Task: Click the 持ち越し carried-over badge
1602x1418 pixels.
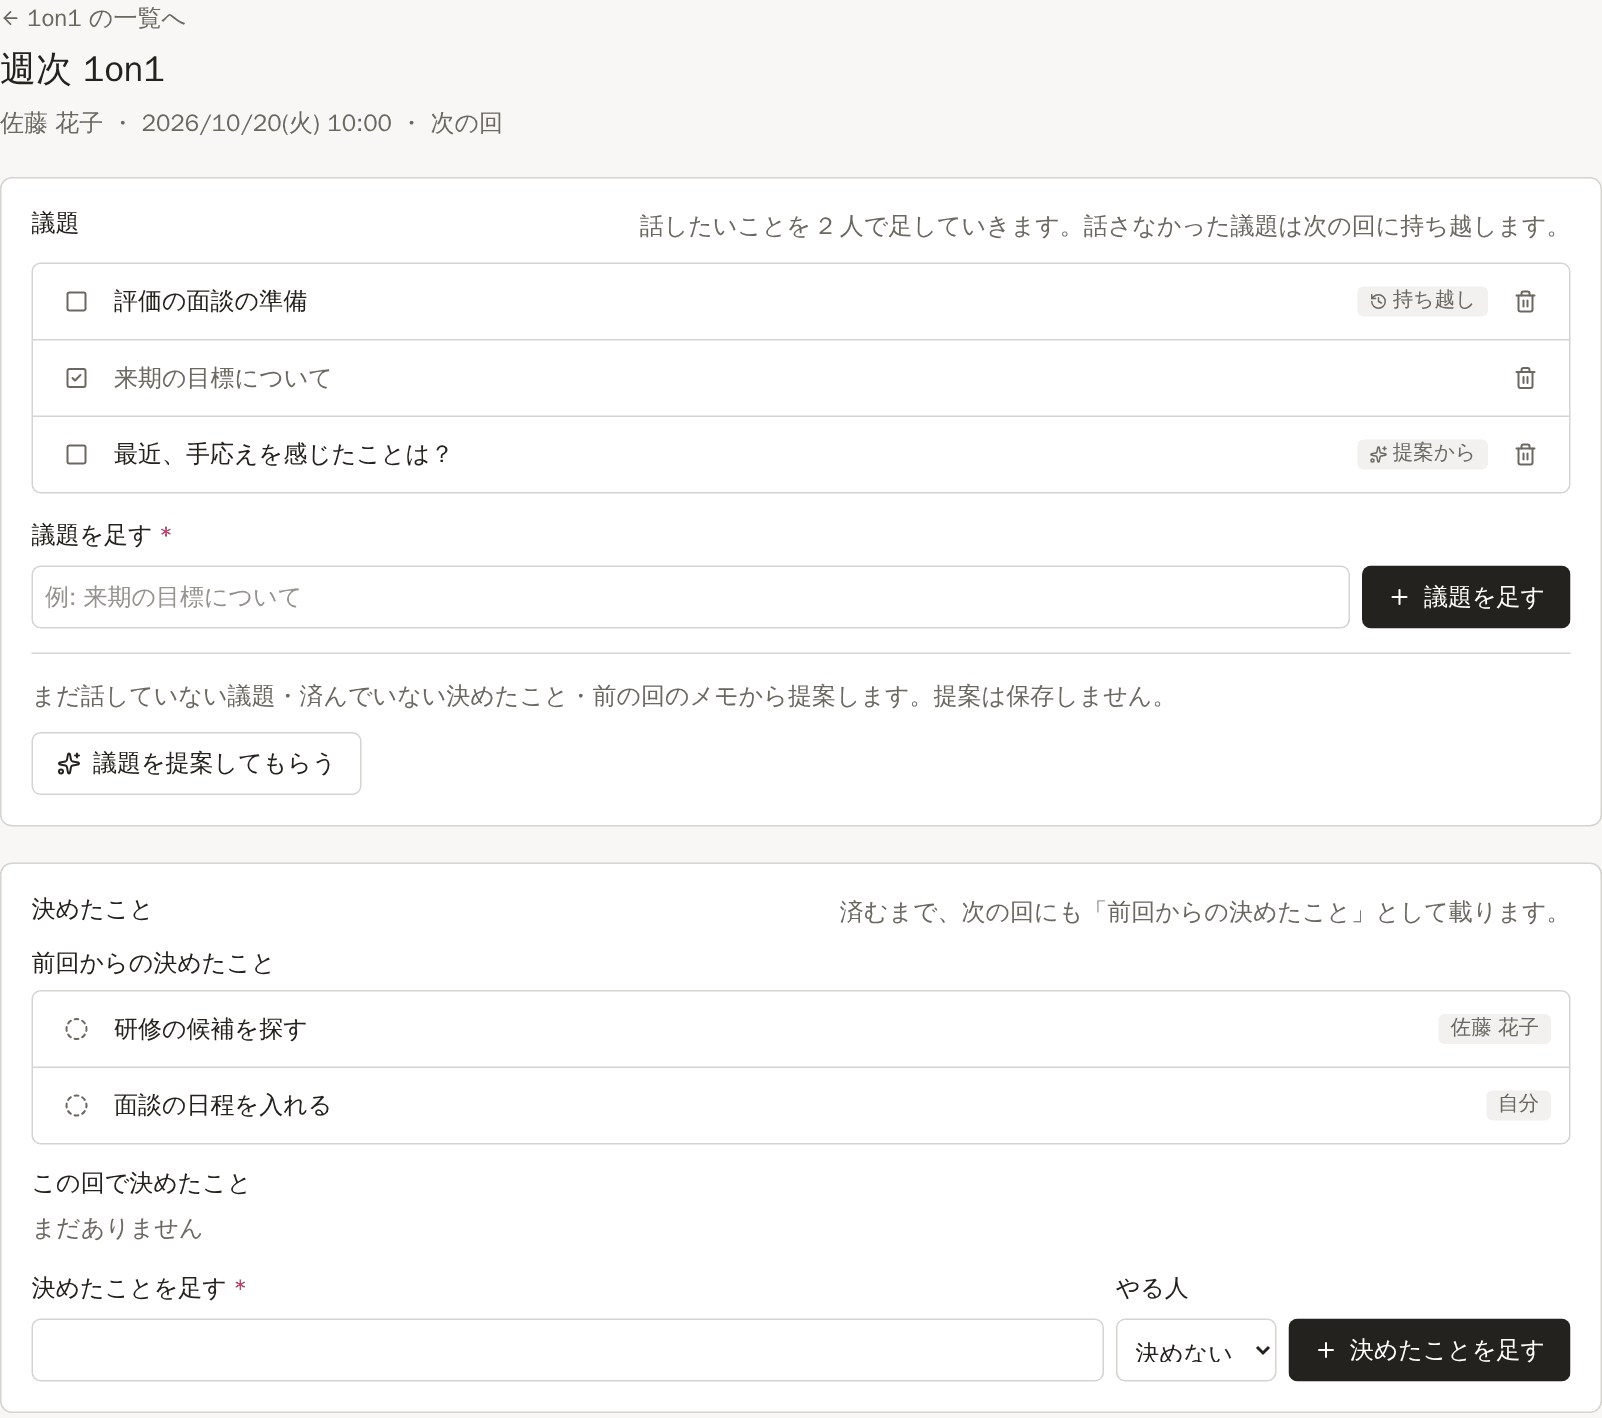Action: coord(1422,301)
